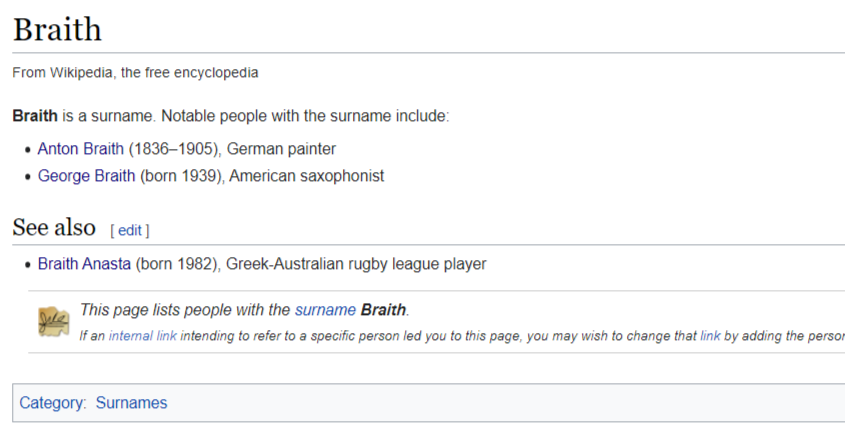Follow the Braith Anasta link
Screen dimensions: 845x430
coord(84,263)
